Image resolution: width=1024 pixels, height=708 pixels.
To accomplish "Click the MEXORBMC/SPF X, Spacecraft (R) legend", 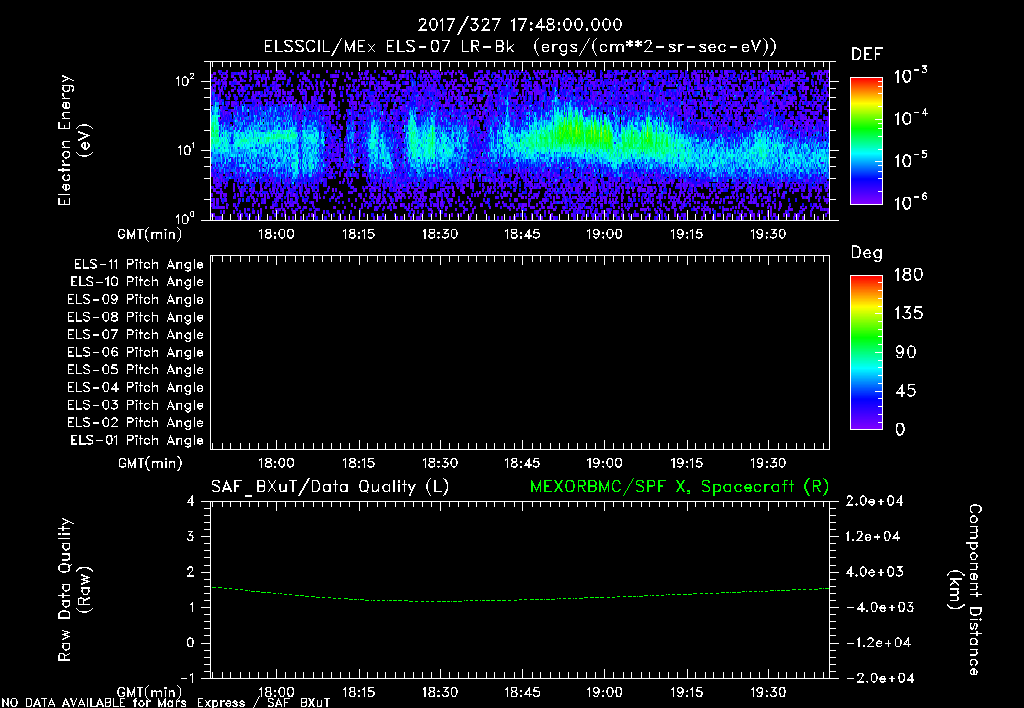I will tap(679, 487).
